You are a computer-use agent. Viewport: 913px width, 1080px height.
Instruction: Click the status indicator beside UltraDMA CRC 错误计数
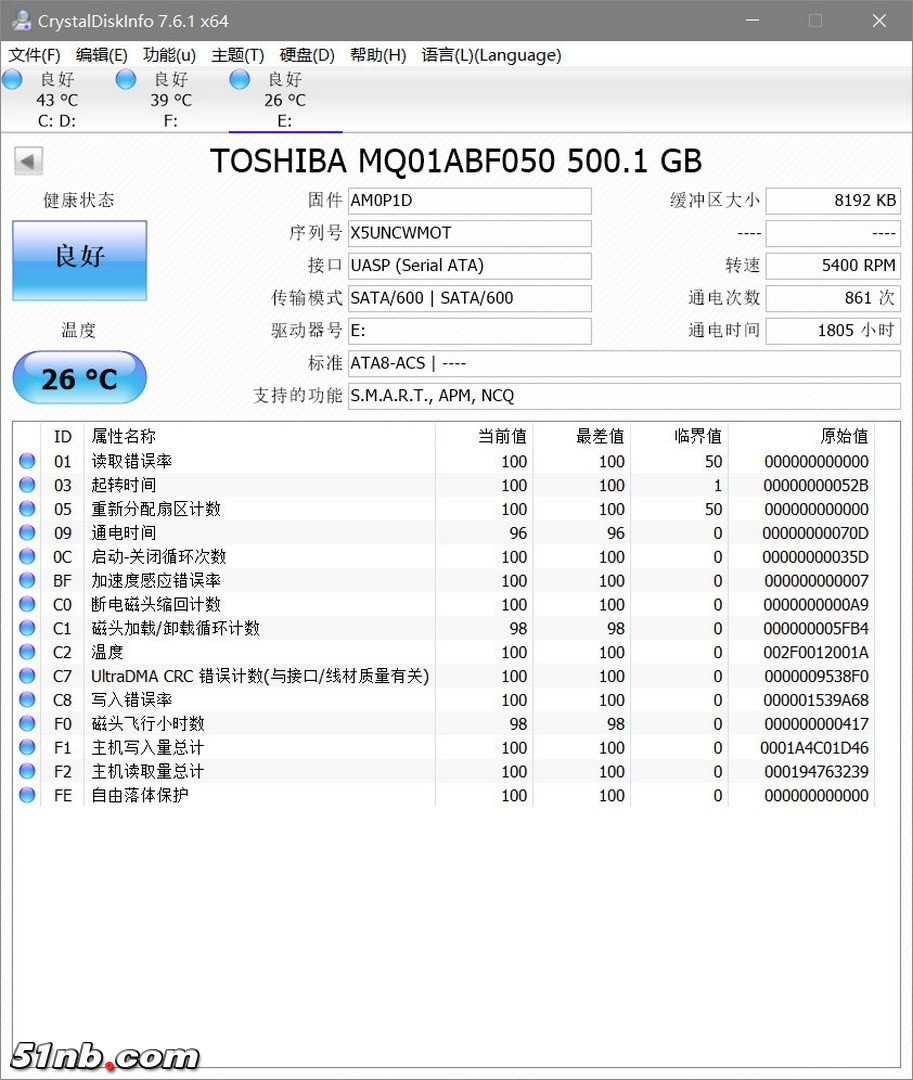click(27, 676)
